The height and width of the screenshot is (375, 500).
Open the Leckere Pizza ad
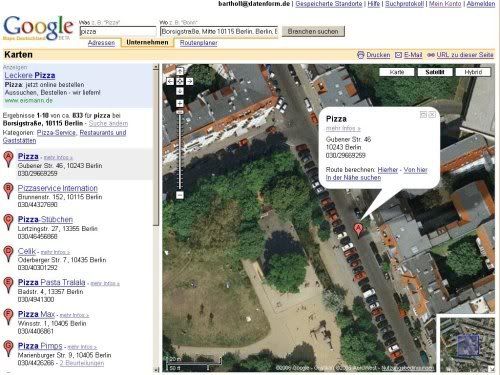pyautogui.click(x=30, y=75)
